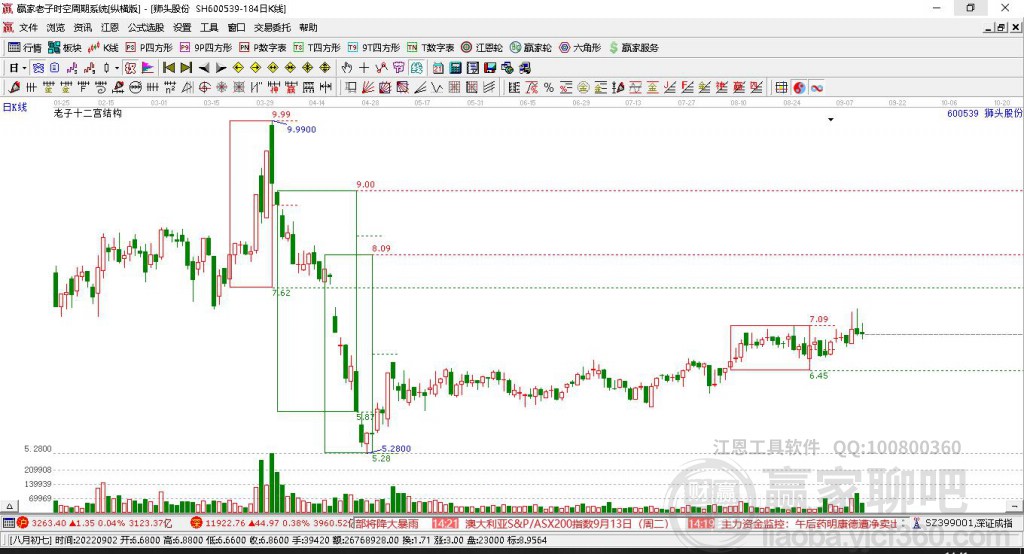Open the 工具 menu
The height and width of the screenshot is (554, 1024).
209,27
